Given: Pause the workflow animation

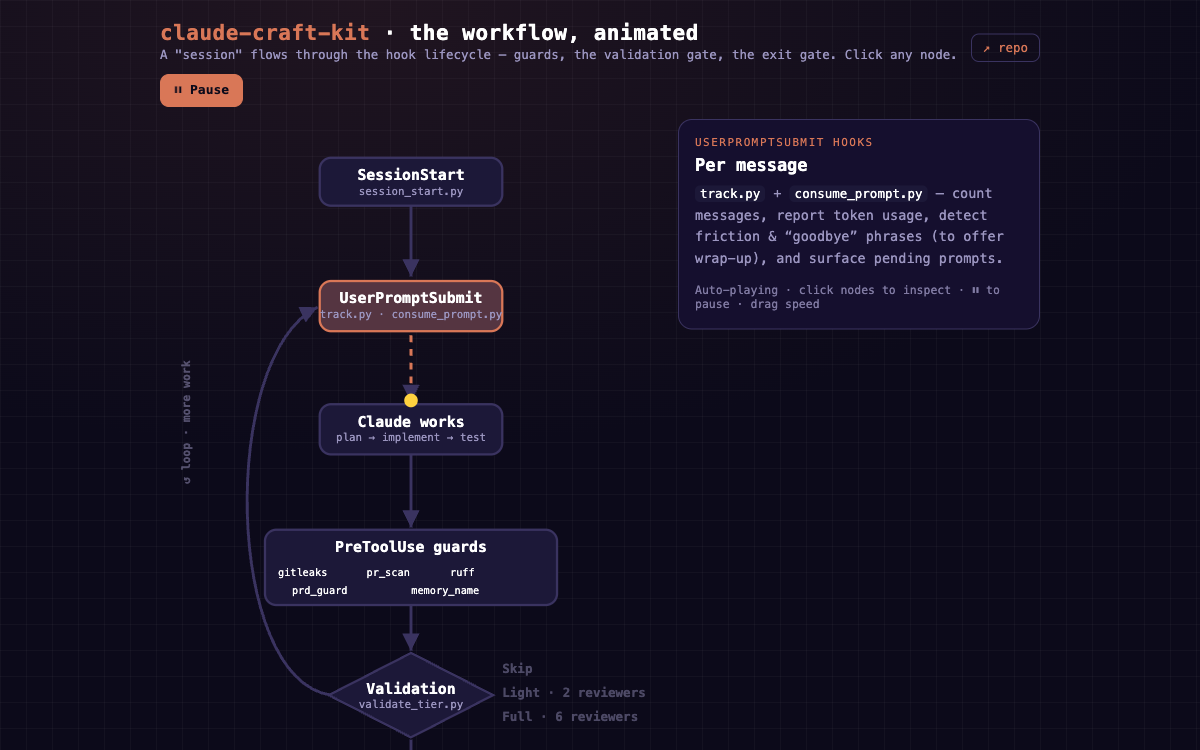Looking at the screenshot, I should pos(201,90).
